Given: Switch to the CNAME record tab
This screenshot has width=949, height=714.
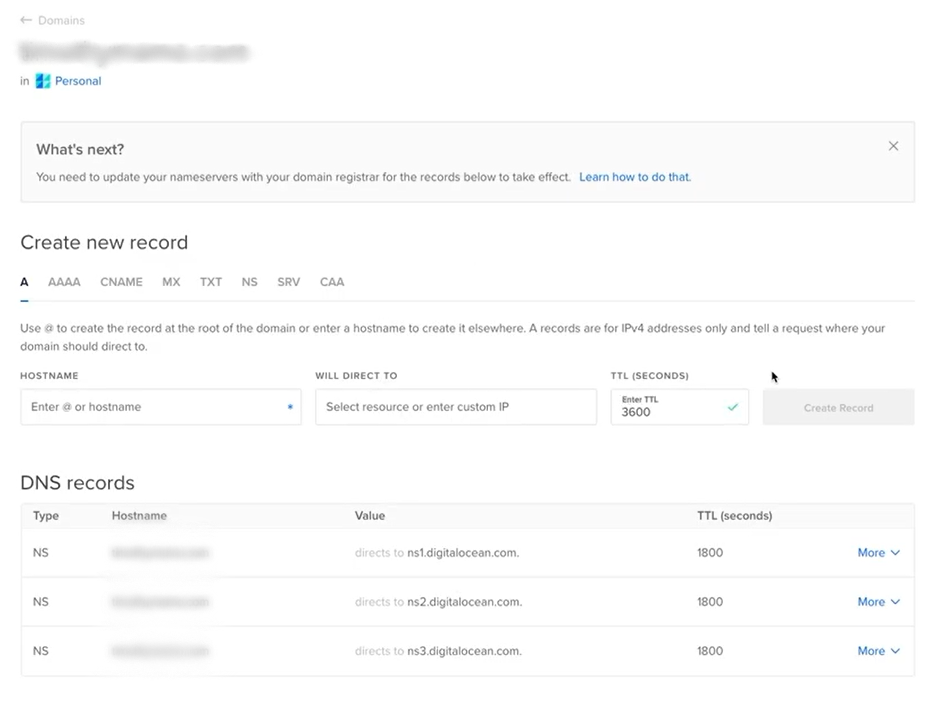Looking at the screenshot, I should [x=121, y=282].
